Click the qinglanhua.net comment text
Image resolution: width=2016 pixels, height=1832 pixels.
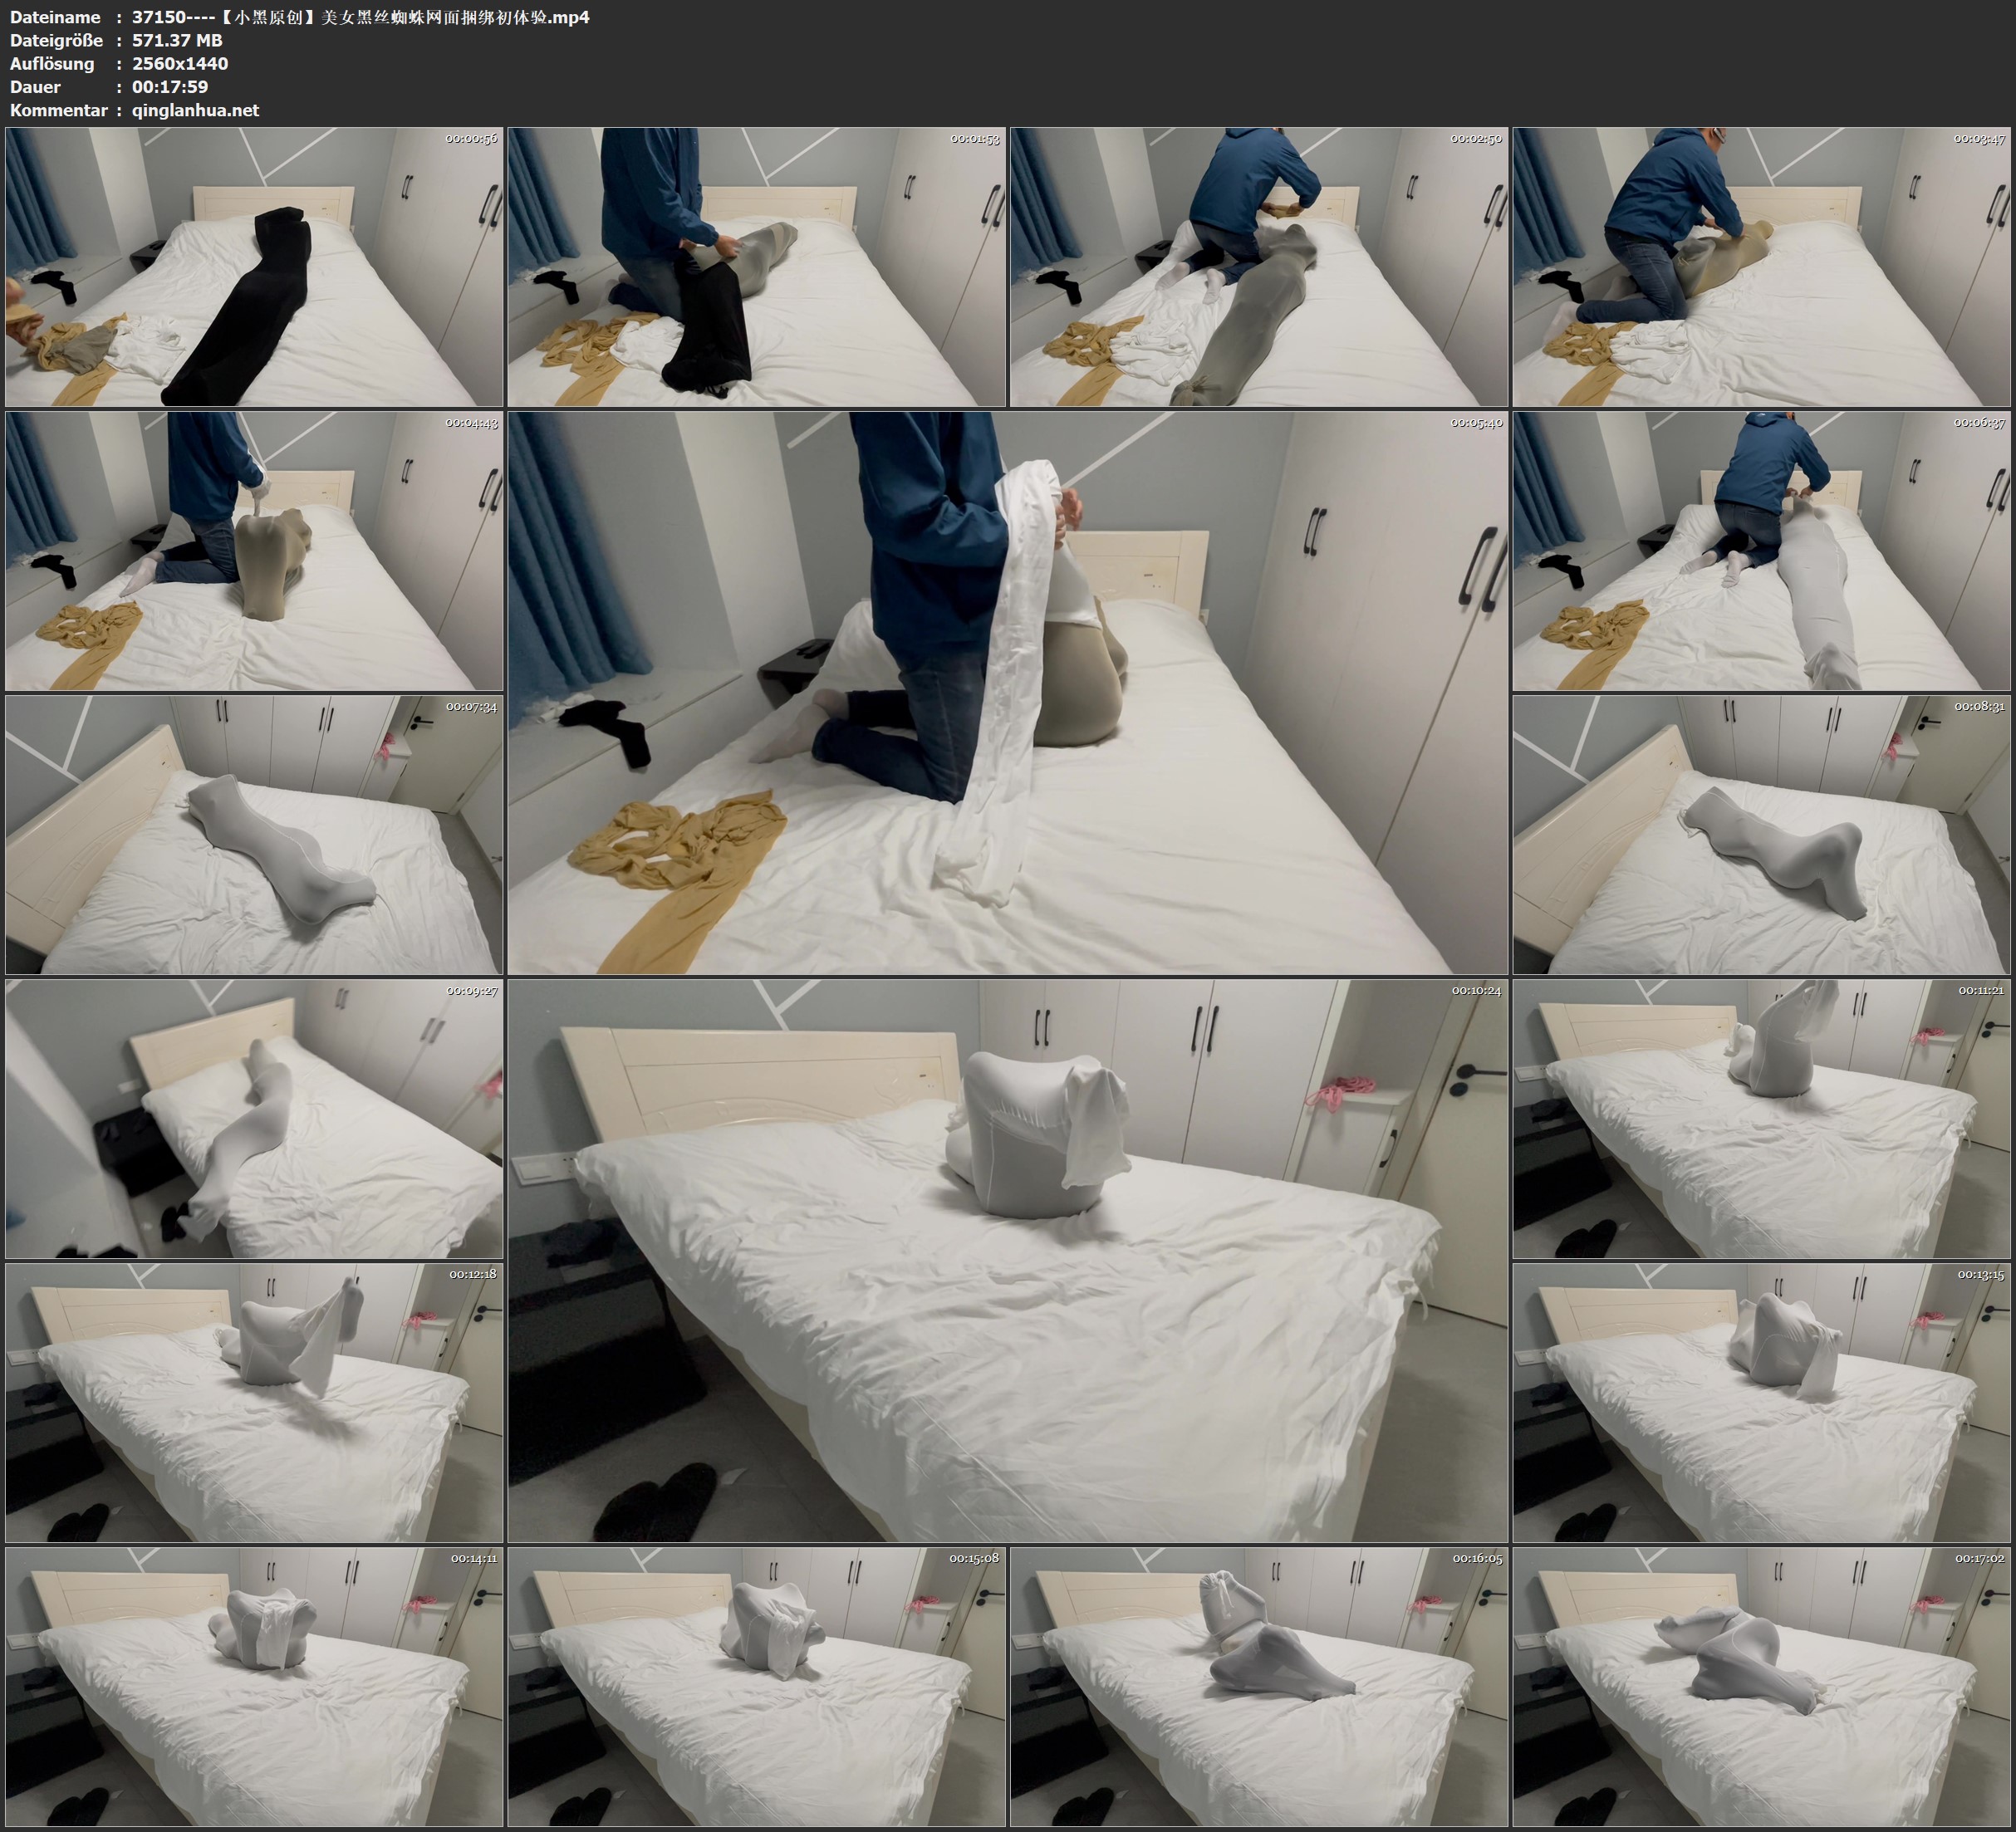[x=195, y=111]
